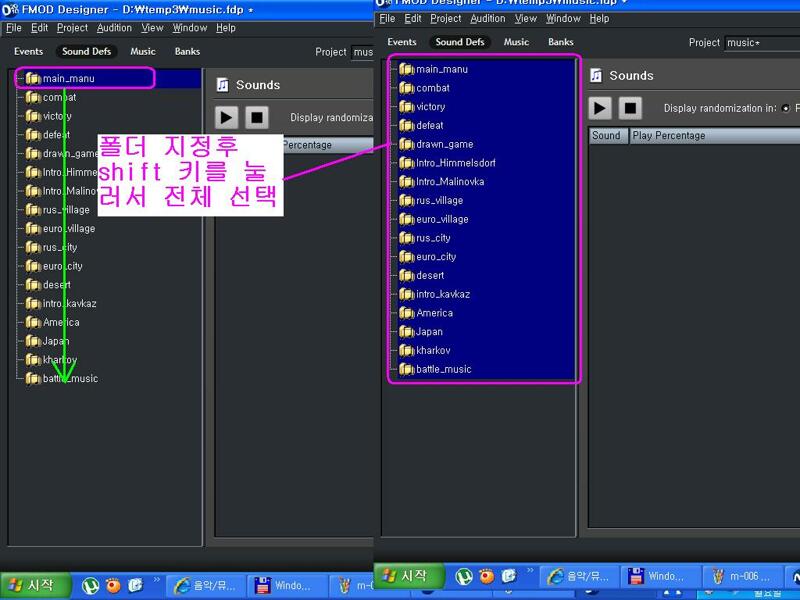The width and height of the screenshot is (800, 600).
Task: Click 시작 Start button on left taskbar
Action: click(x=35, y=585)
